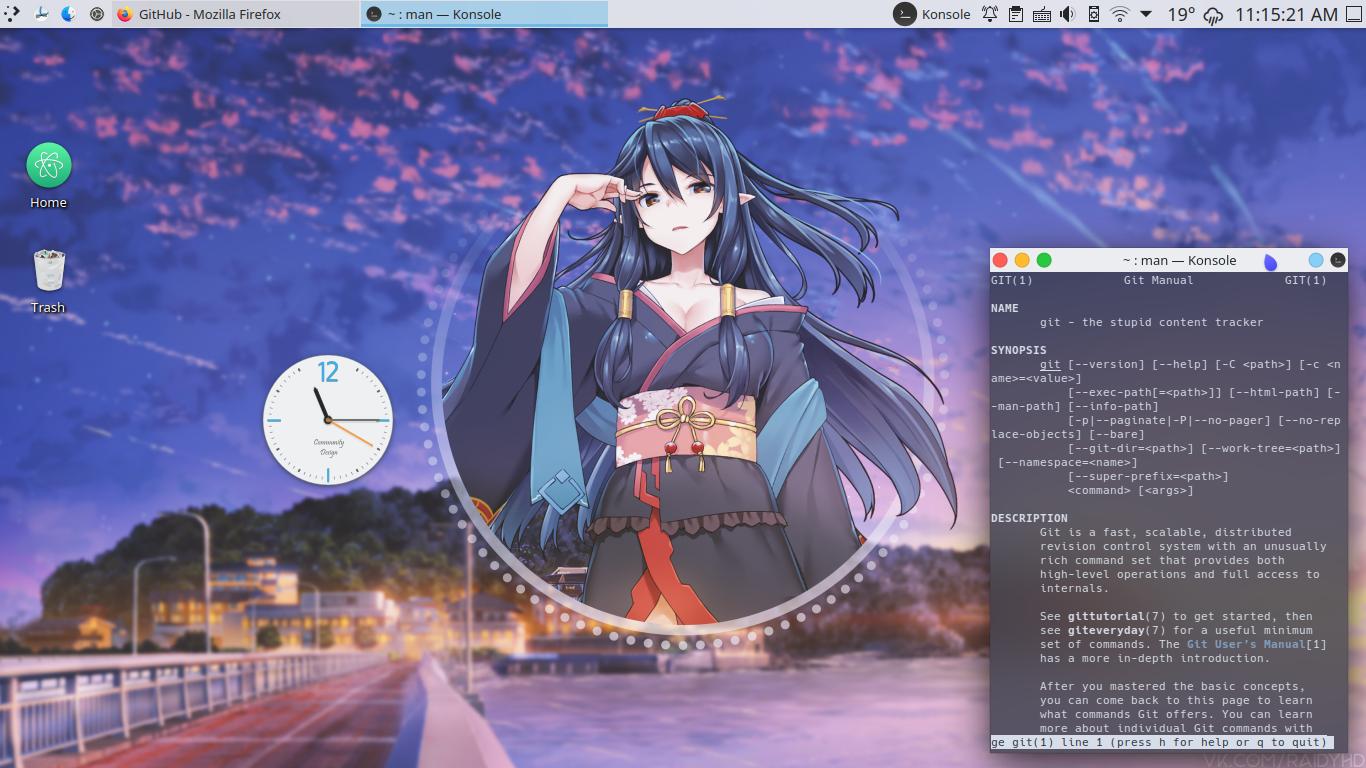
Task: Click the keyboard tray icon
Action: [x=1041, y=14]
